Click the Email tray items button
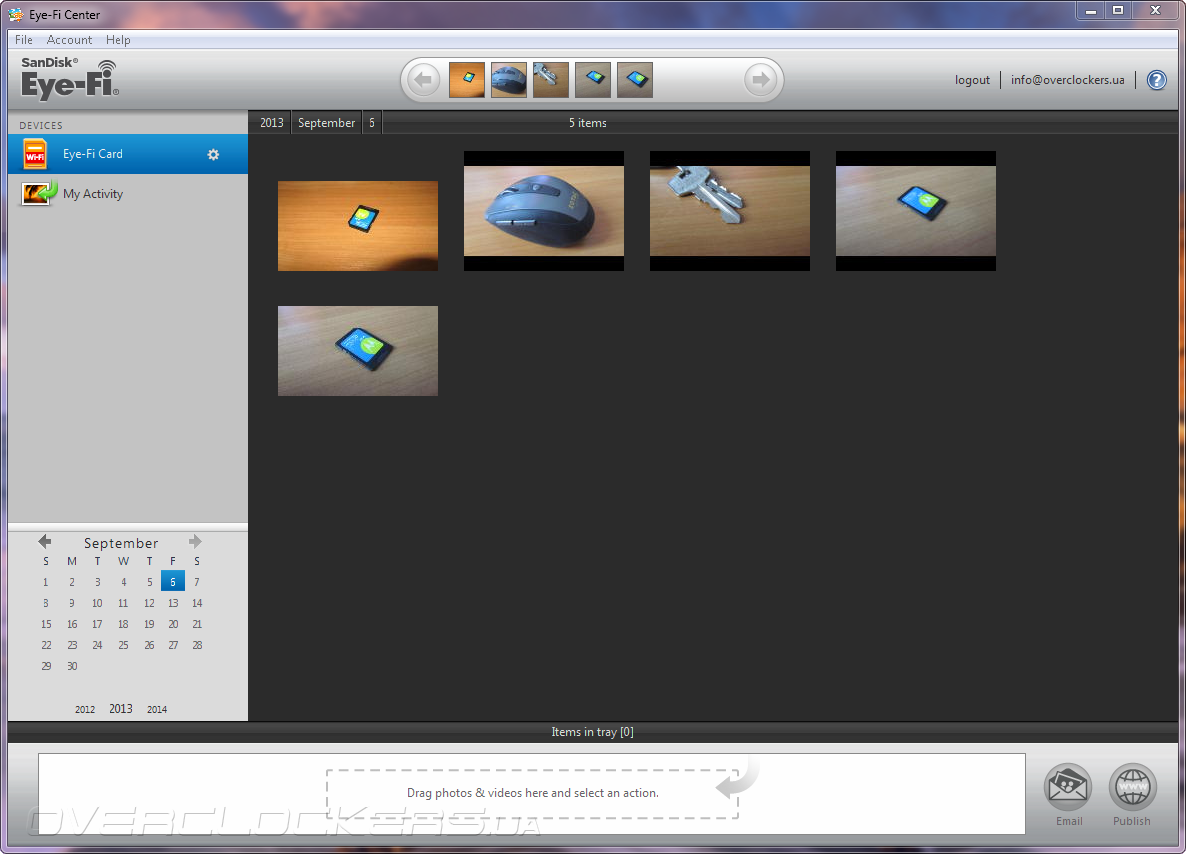1186x854 pixels. click(1068, 796)
